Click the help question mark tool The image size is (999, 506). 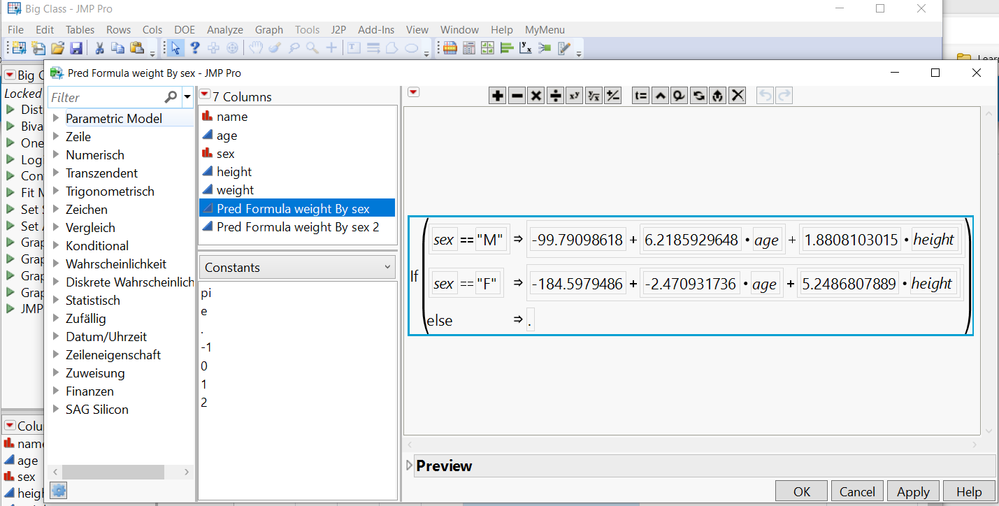tap(195, 48)
